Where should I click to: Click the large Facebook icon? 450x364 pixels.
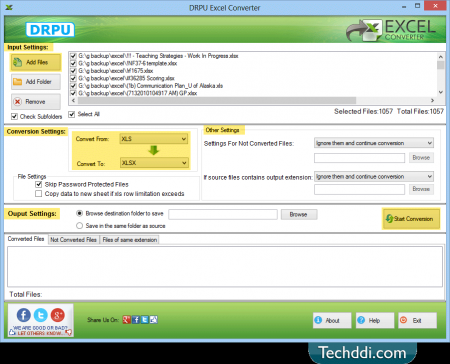24,315
